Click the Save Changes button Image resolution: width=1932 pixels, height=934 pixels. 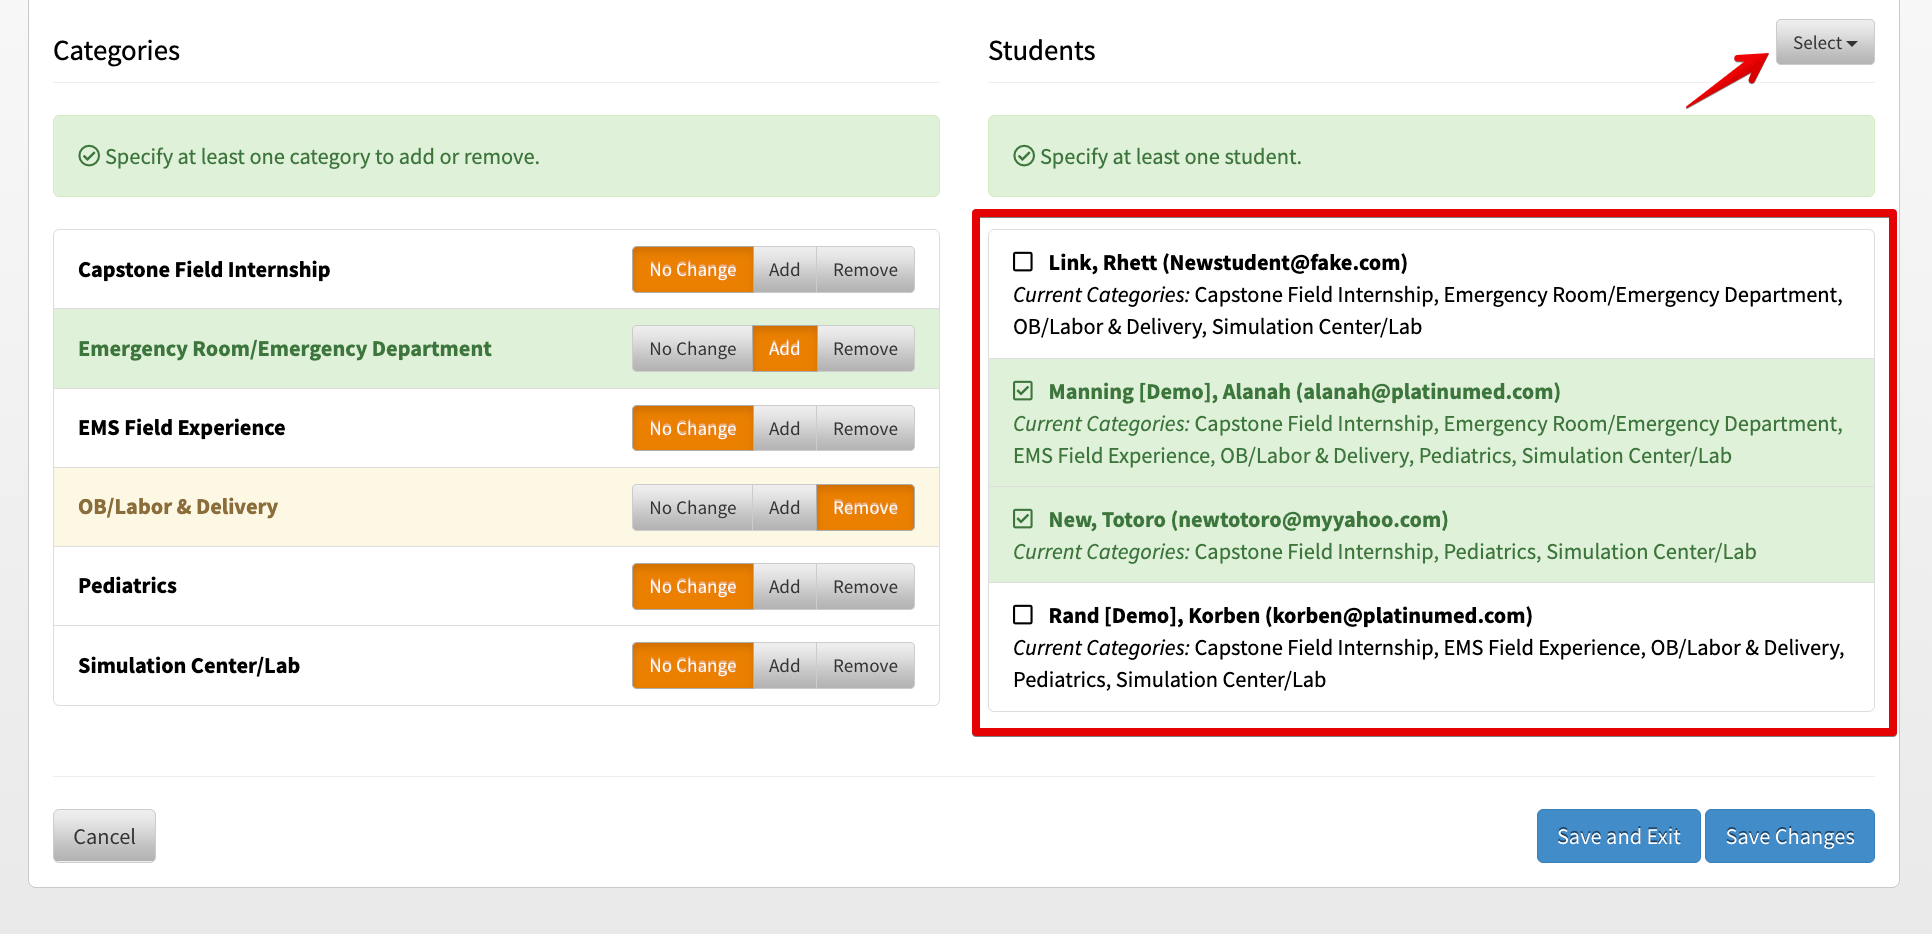pos(1789,836)
